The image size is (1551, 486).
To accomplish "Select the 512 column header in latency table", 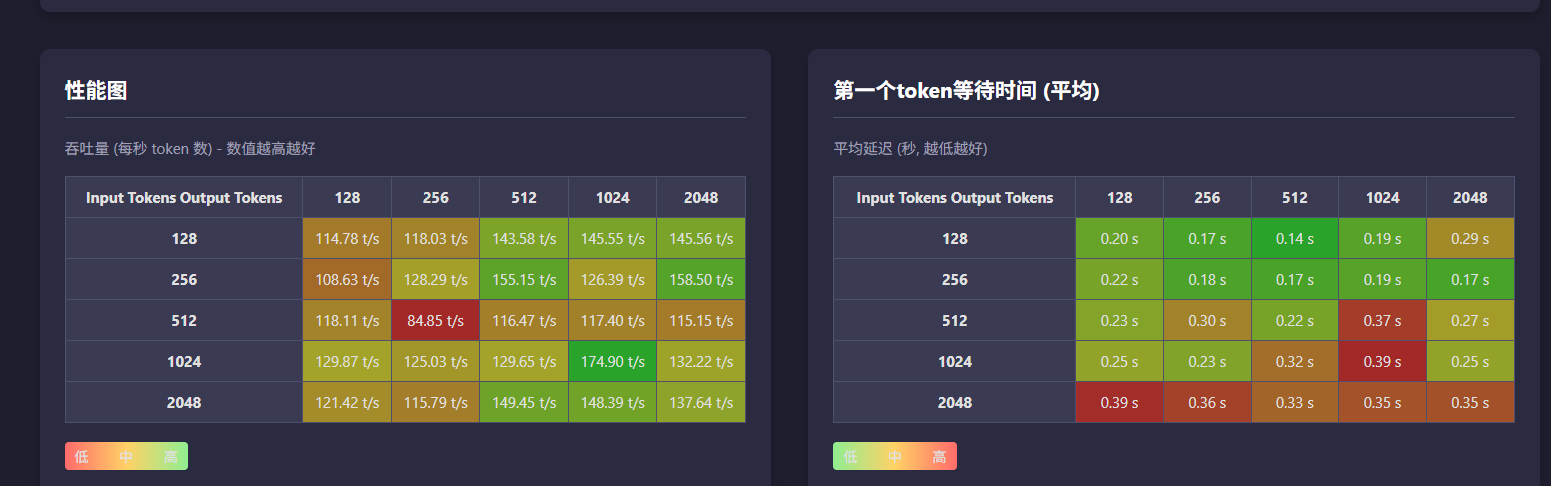I will [x=1294, y=198].
